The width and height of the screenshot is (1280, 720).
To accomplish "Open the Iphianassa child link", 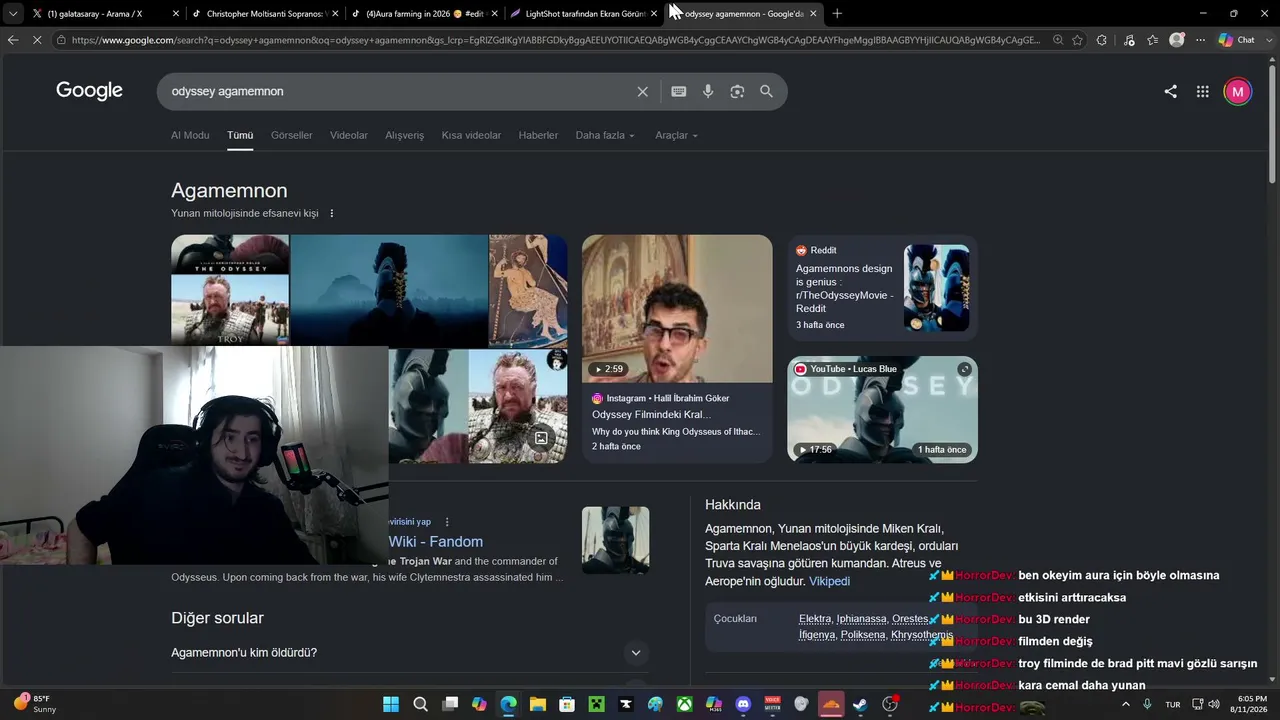I will [861, 619].
